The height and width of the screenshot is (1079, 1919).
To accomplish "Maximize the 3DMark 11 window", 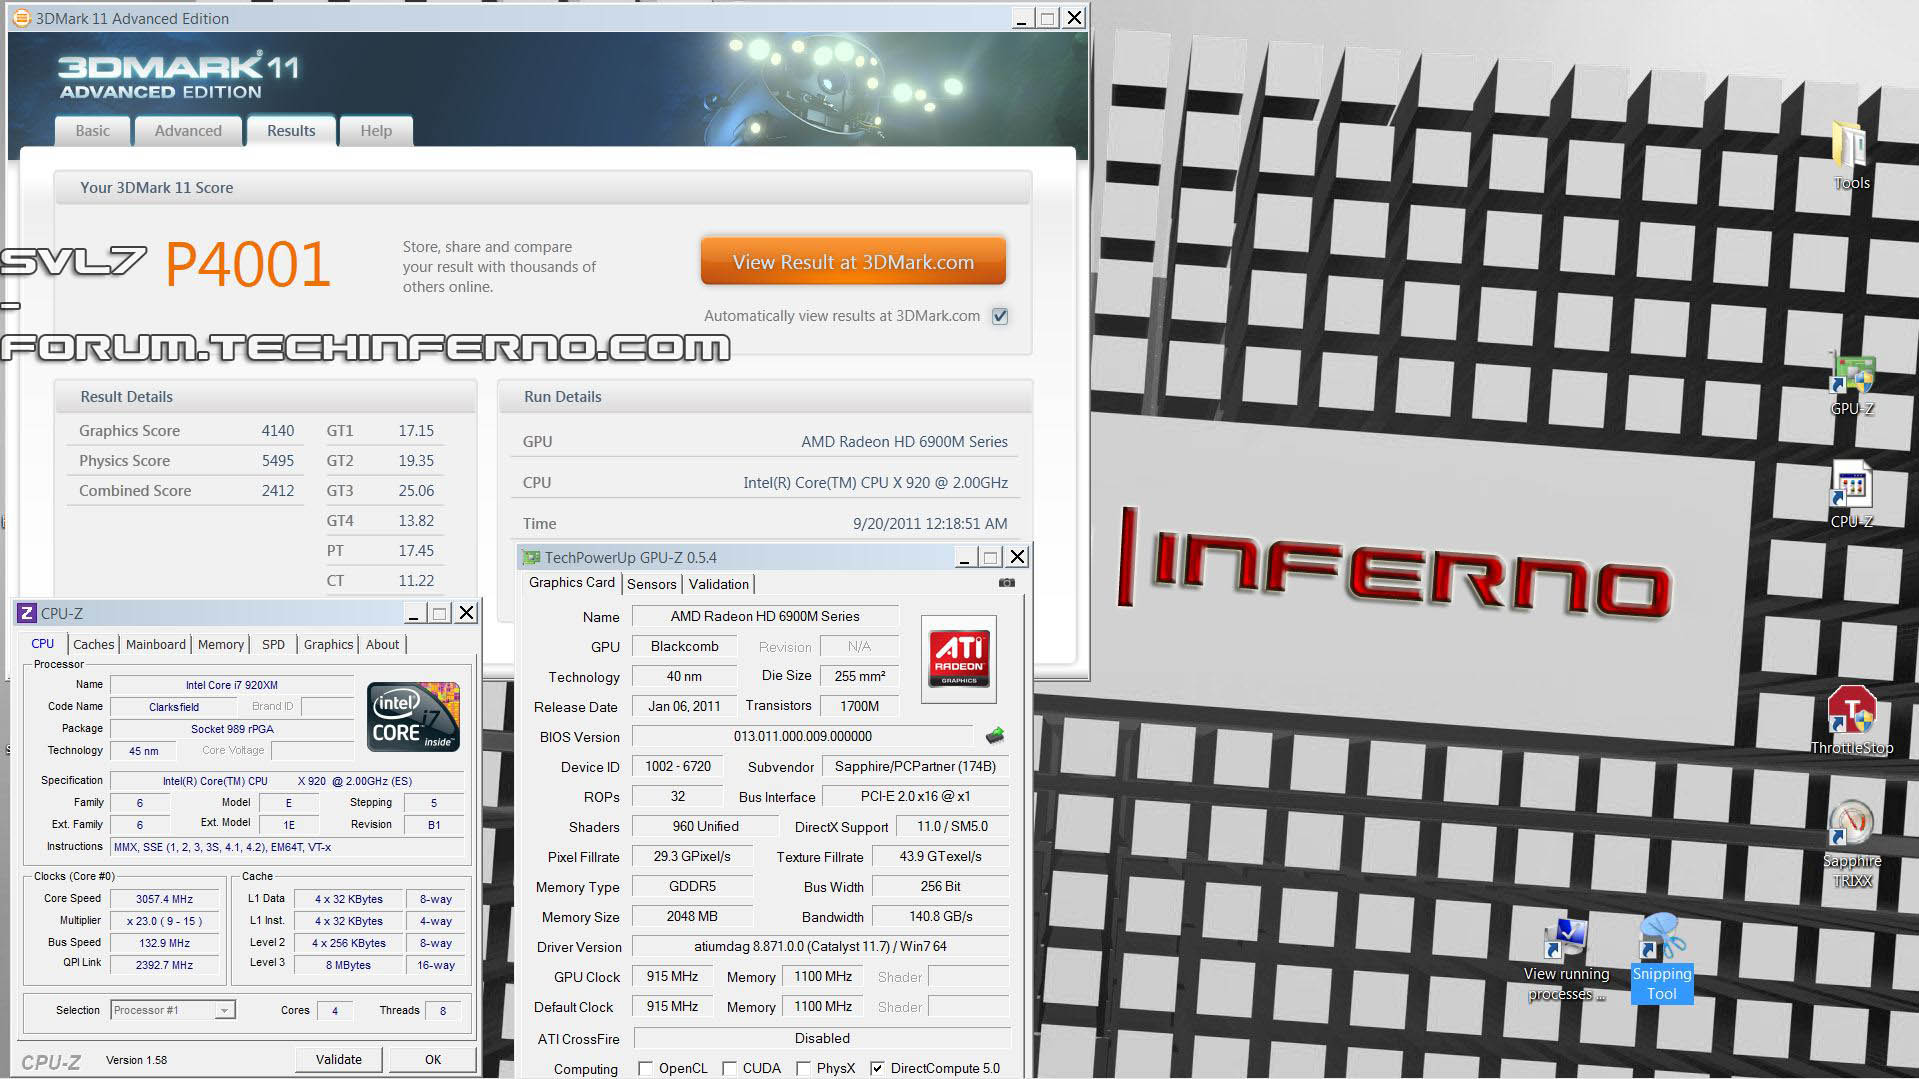I will 1047,18.
